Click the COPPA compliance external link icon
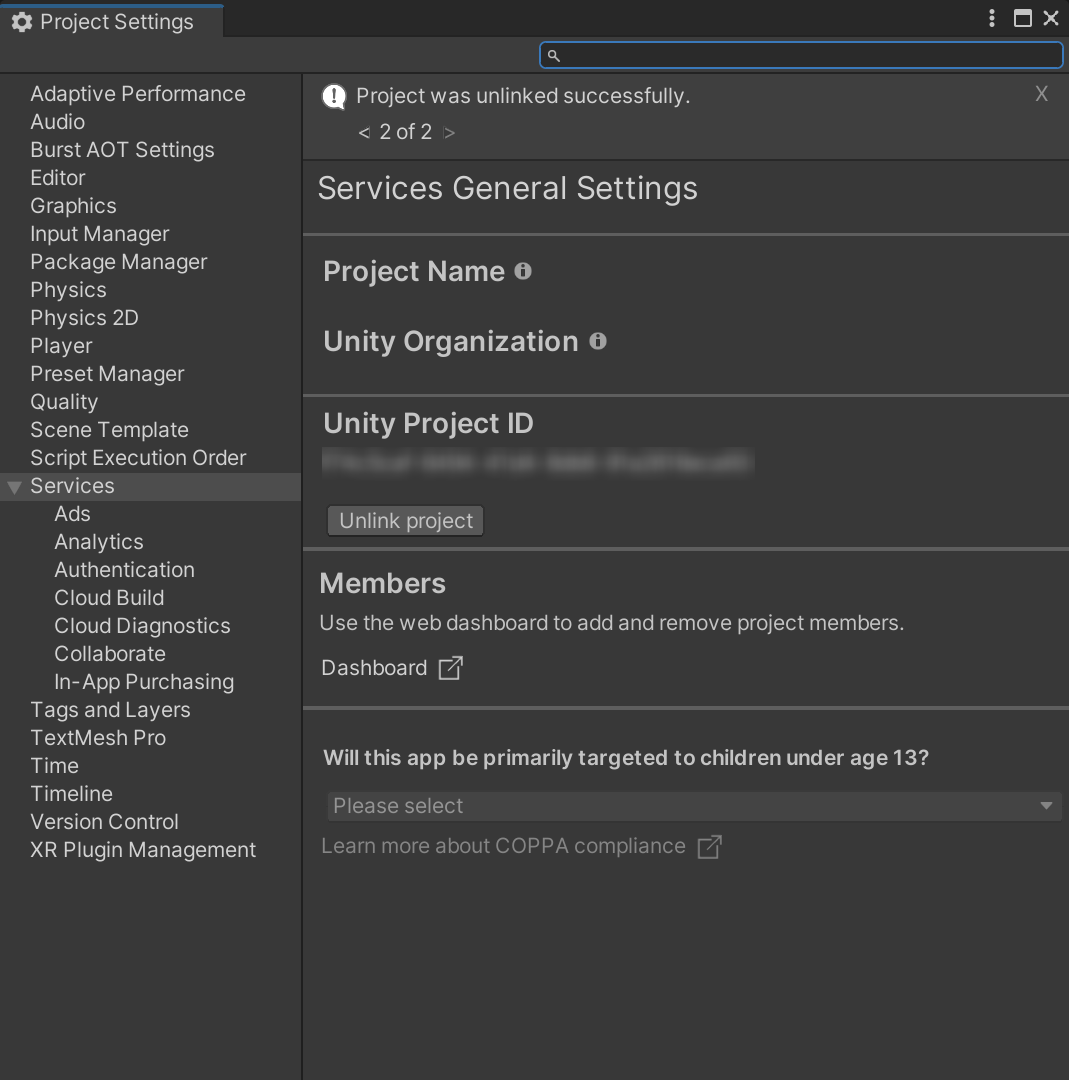 pyautogui.click(x=709, y=847)
